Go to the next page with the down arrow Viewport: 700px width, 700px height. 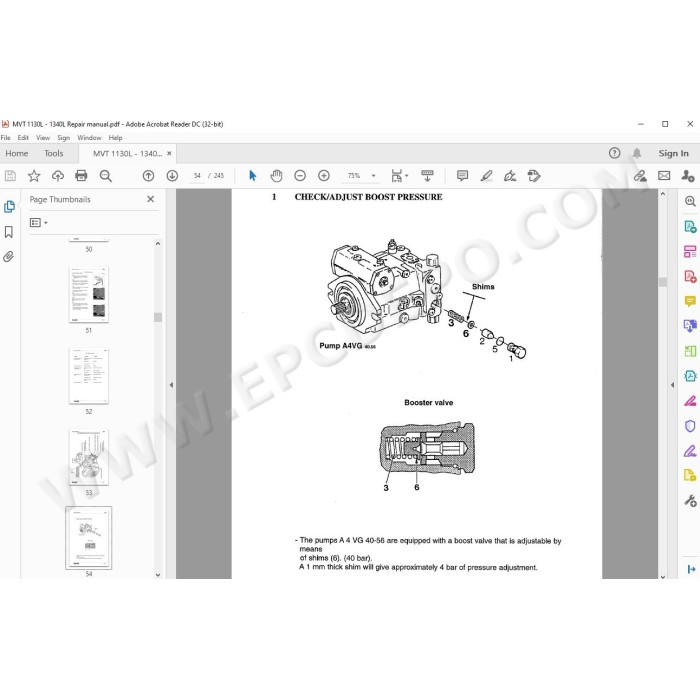(172, 176)
